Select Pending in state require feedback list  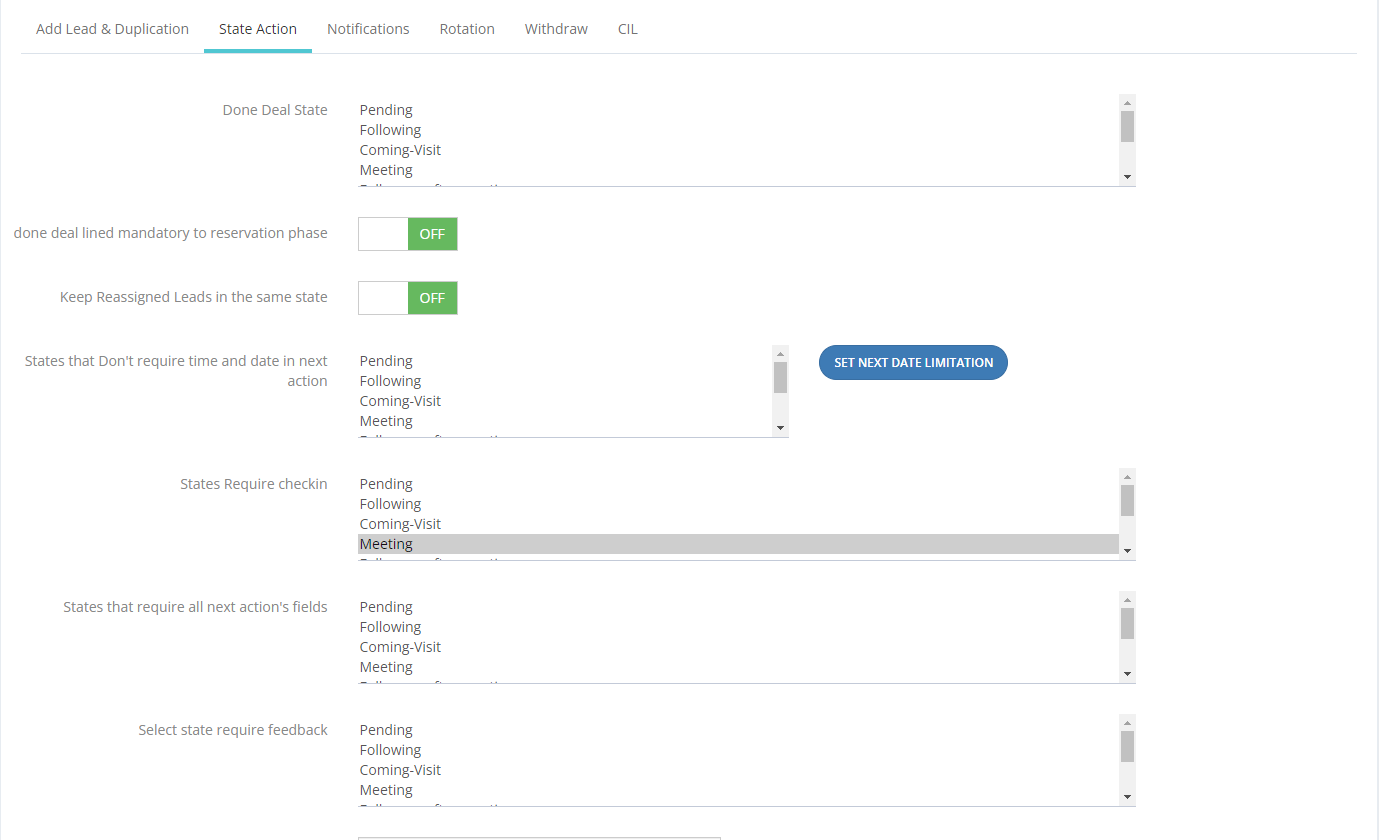click(738, 730)
